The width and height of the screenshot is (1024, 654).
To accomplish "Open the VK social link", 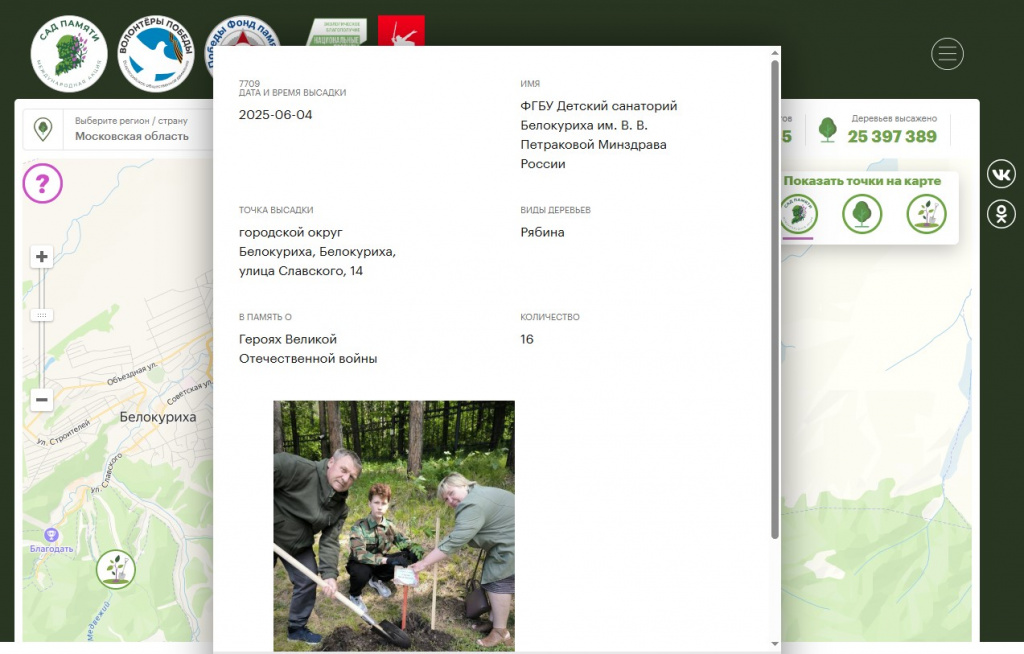I will click(x=1001, y=174).
